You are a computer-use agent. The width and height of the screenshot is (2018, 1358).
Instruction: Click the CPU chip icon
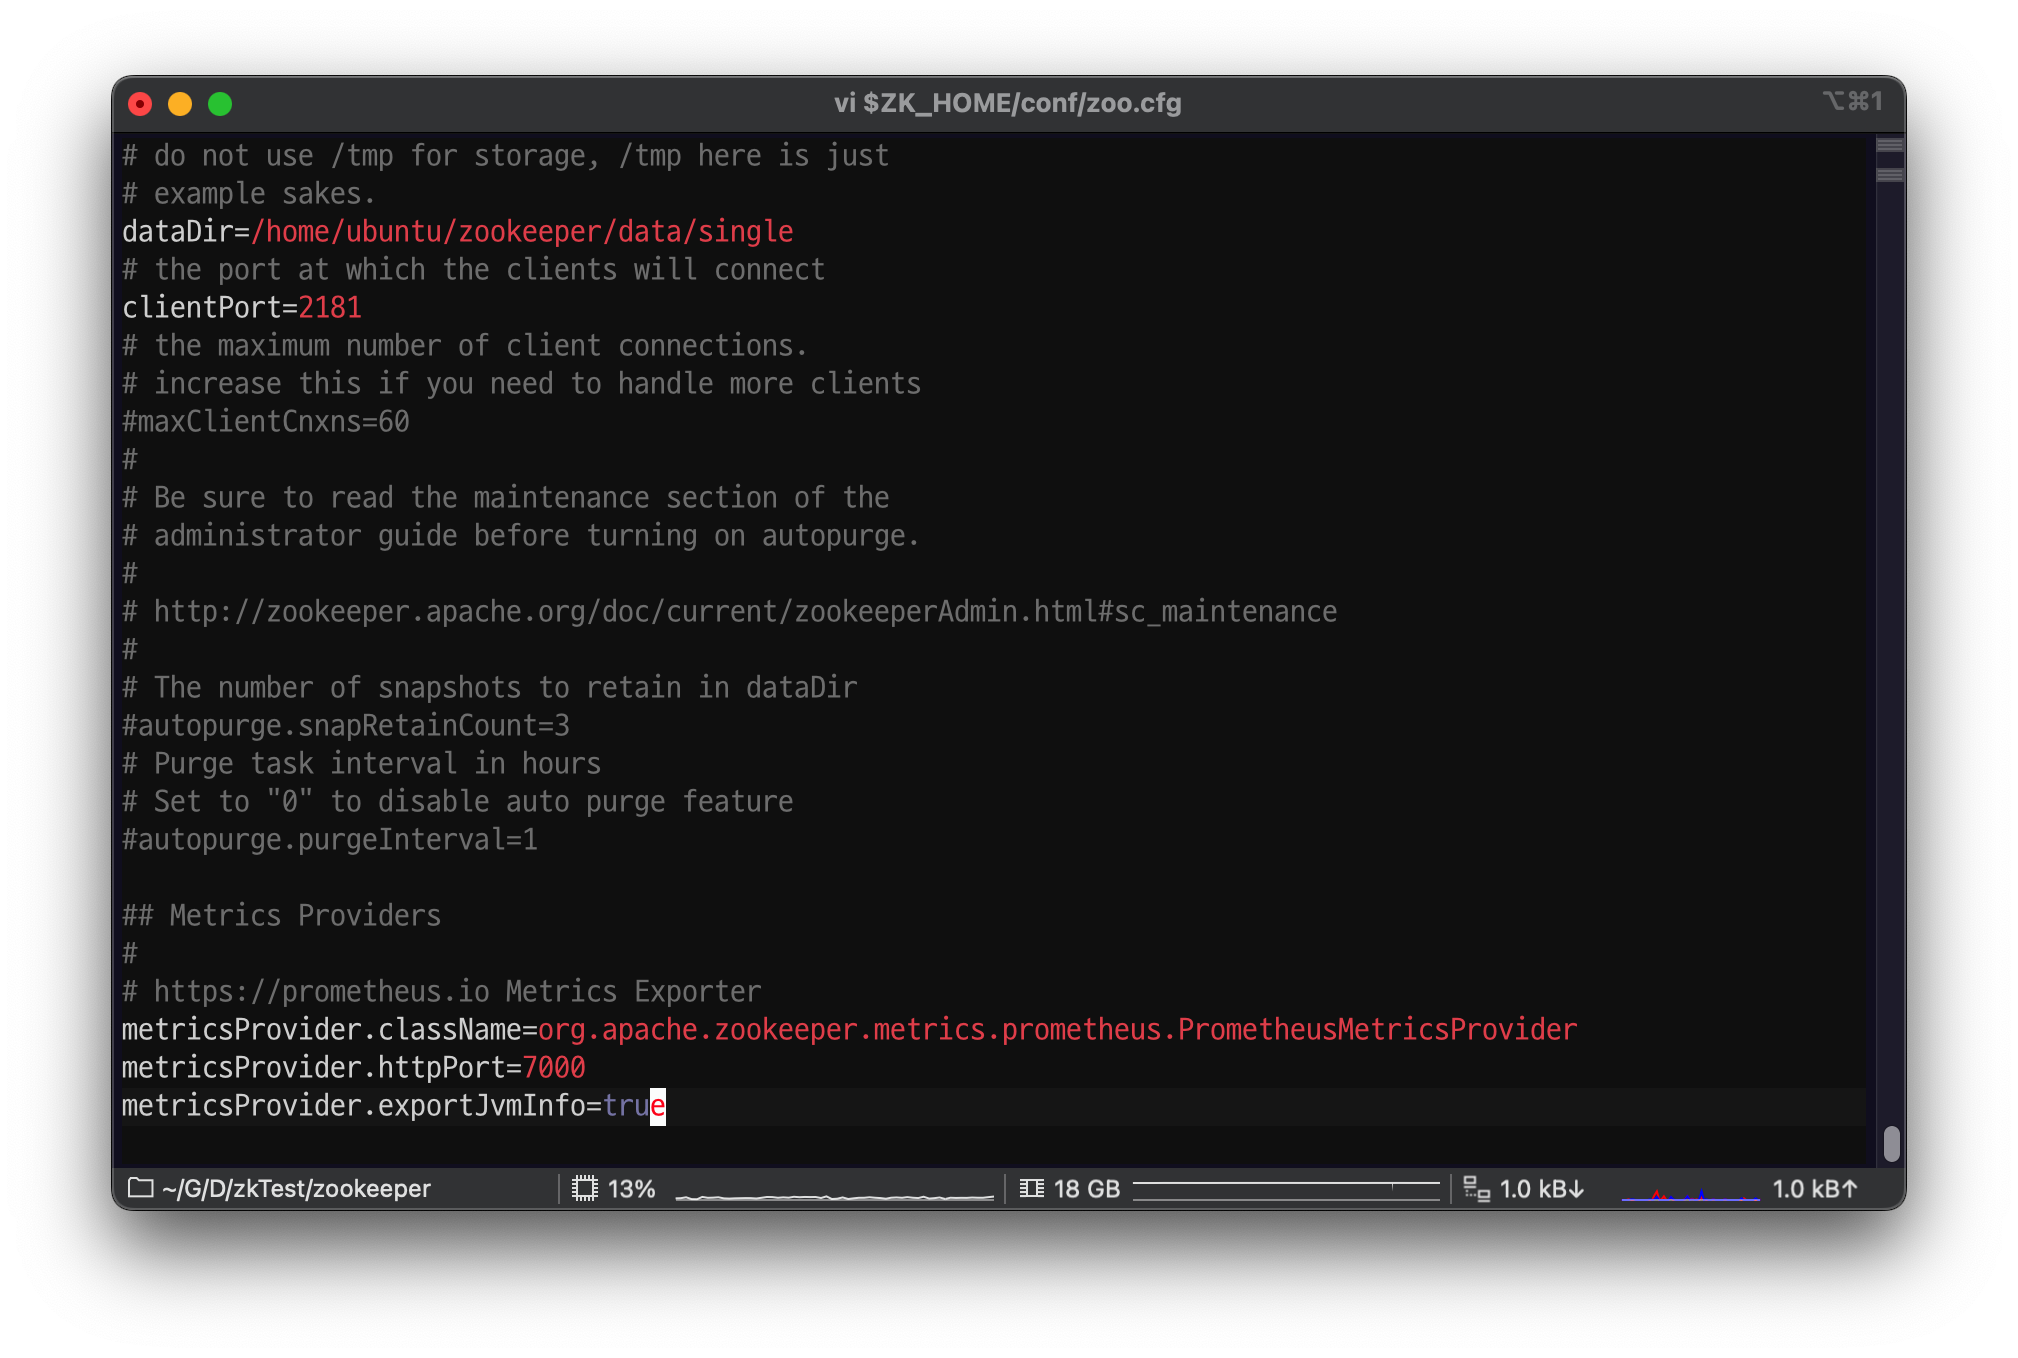click(585, 1188)
